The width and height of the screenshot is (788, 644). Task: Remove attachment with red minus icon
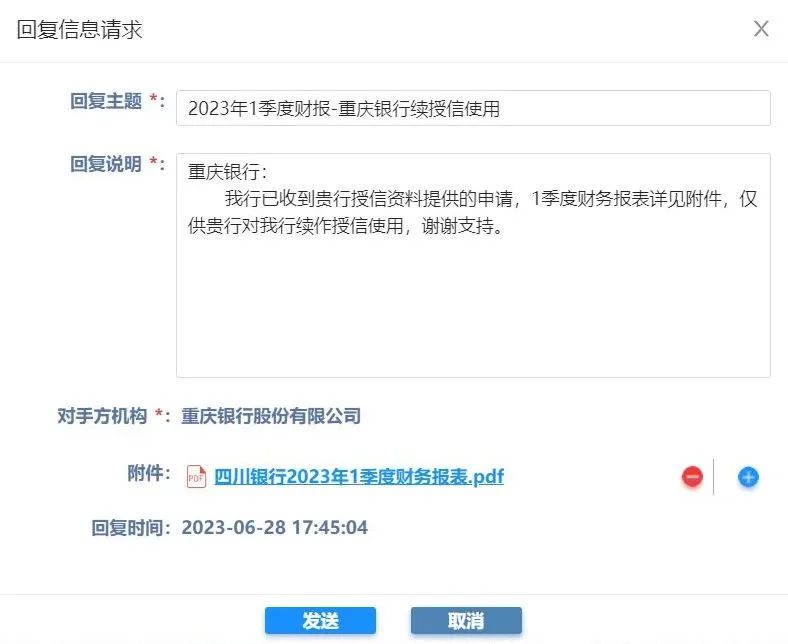point(692,477)
